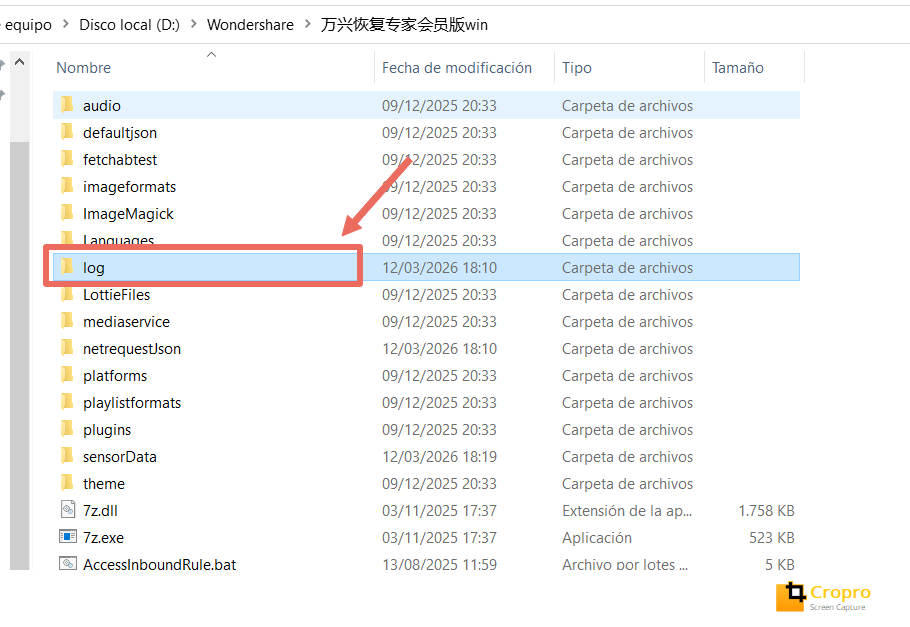
Task: Select the imageformats folder icon
Action: [67, 186]
